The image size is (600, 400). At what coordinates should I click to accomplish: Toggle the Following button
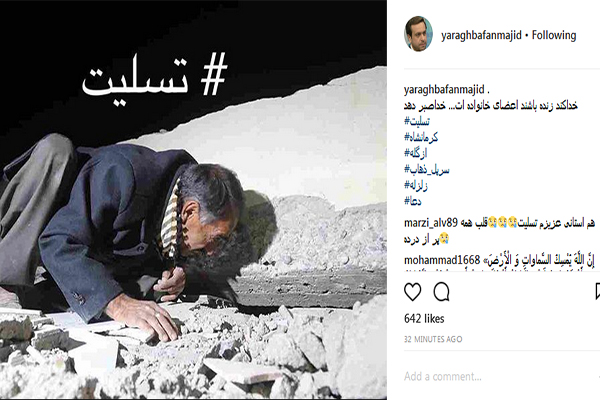554,35
